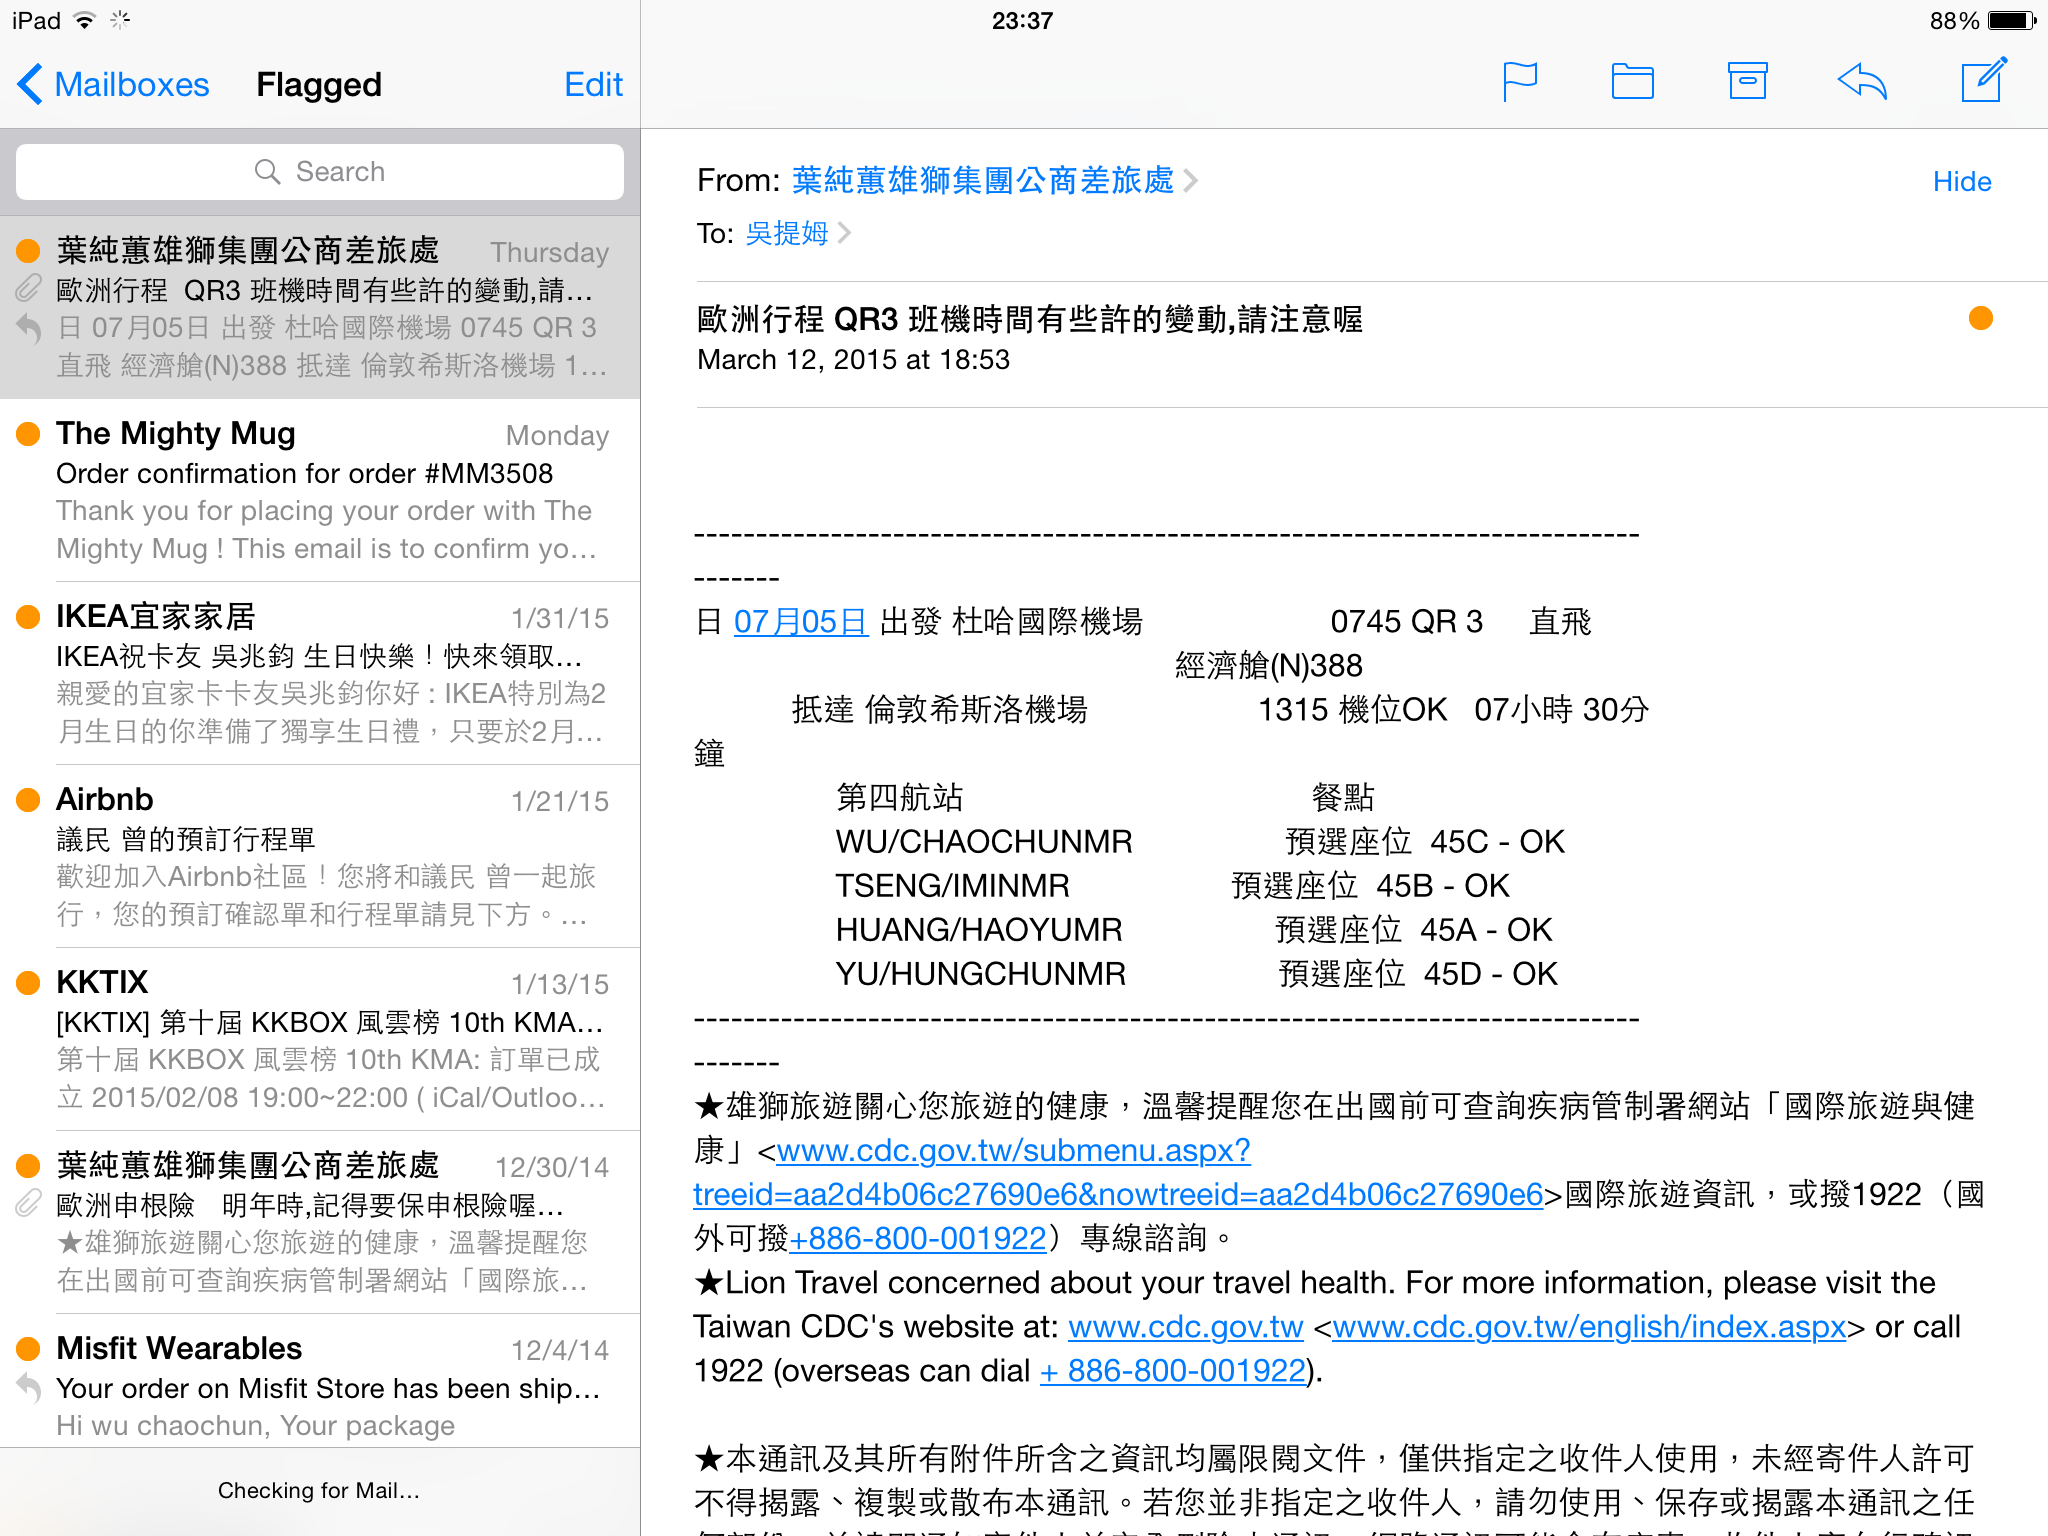This screenshot has height=1536, width=2048.
Task: Open the Airbnb itinerary email
Action: tap(320, 856)
